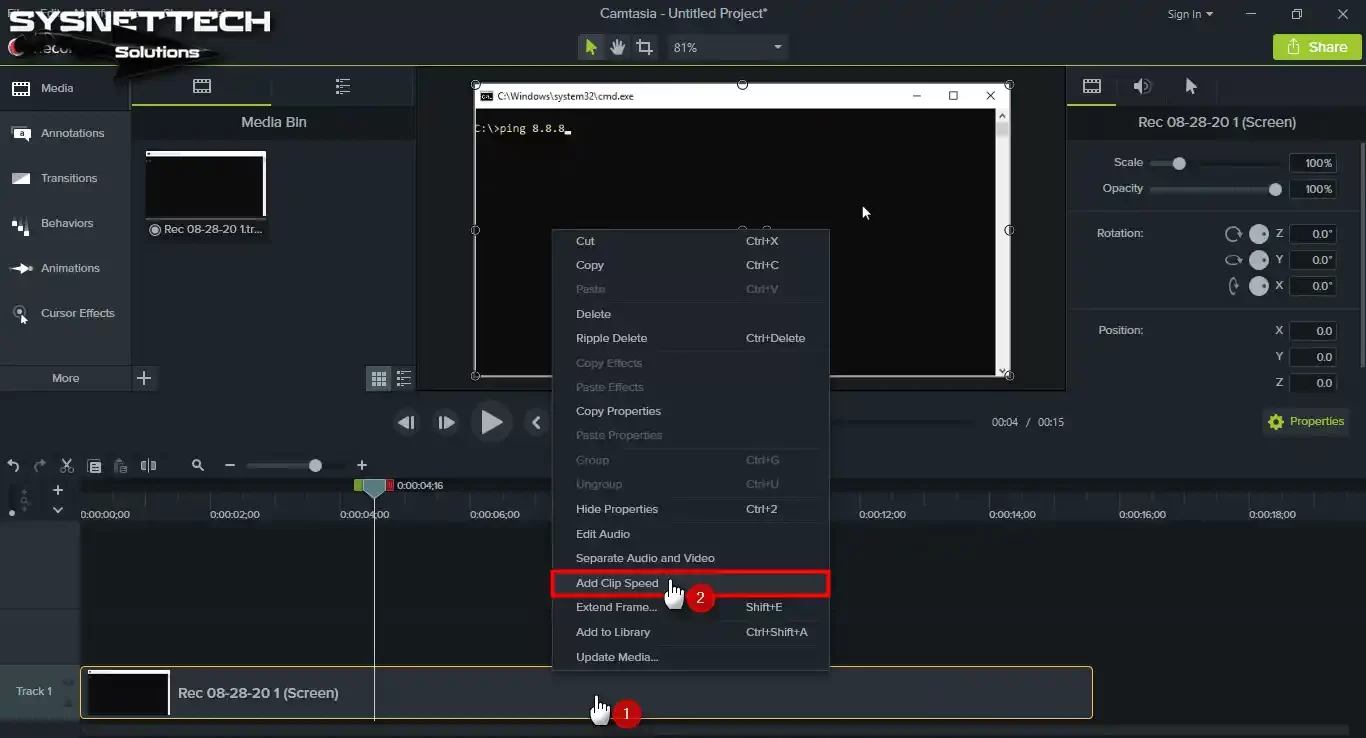Click the Rotation Y dial

click(x=1259, y=260)
